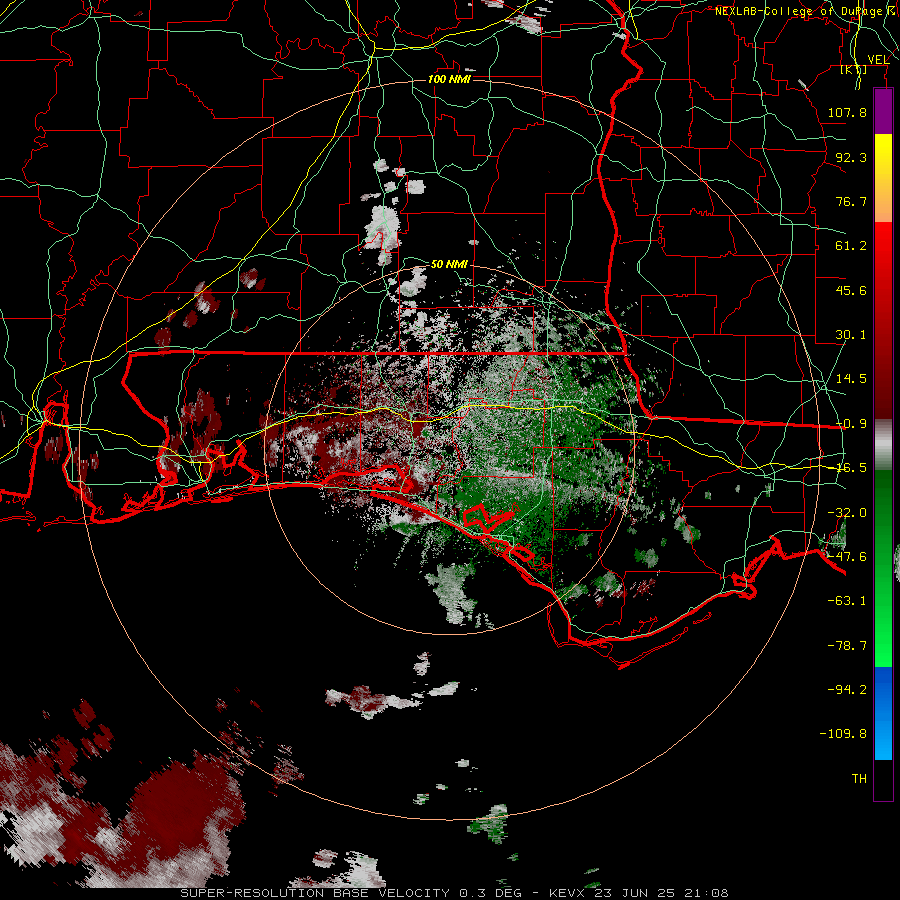Click the -94.2 value on velocity scale

847,689
